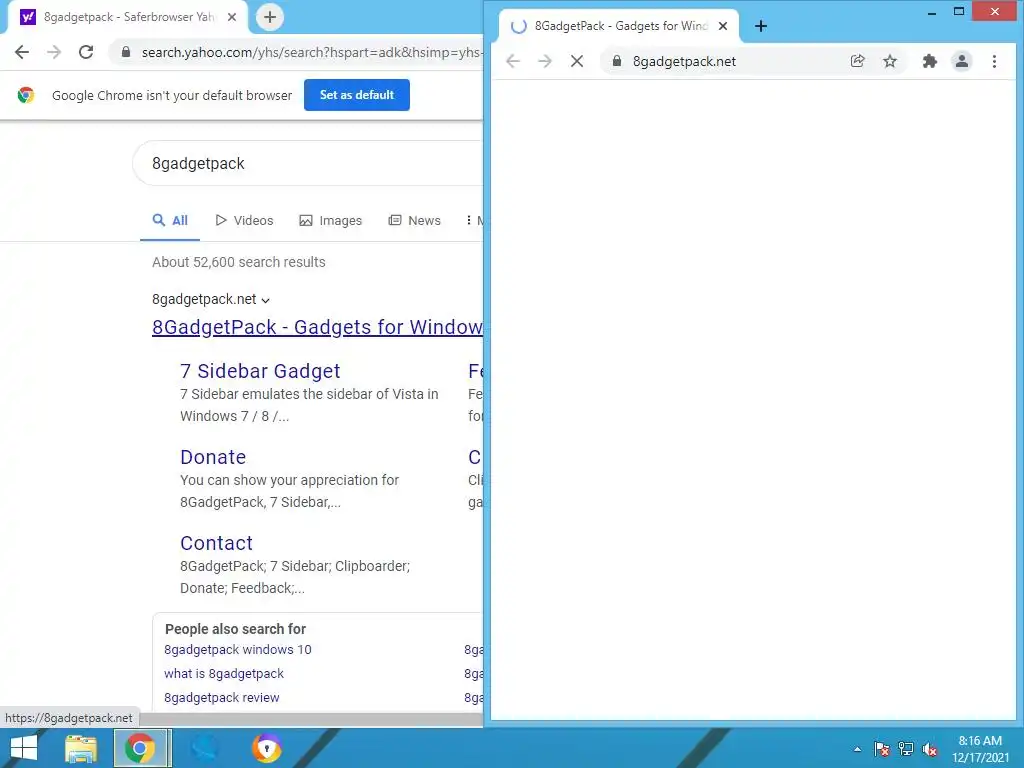Open the 8GadgetPack - Gadgets for Windows result link
Image resolution: width=1024 pixels, height=768 pixels.
317,327
